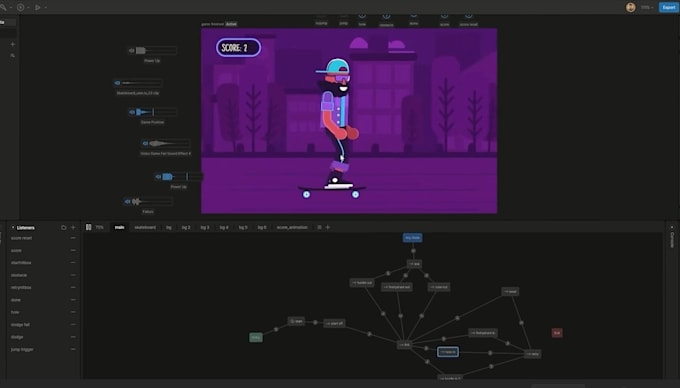680x388 pixels.
Task: Open the 75% dropdown in the state machine bar
Action: coord(100,227)
